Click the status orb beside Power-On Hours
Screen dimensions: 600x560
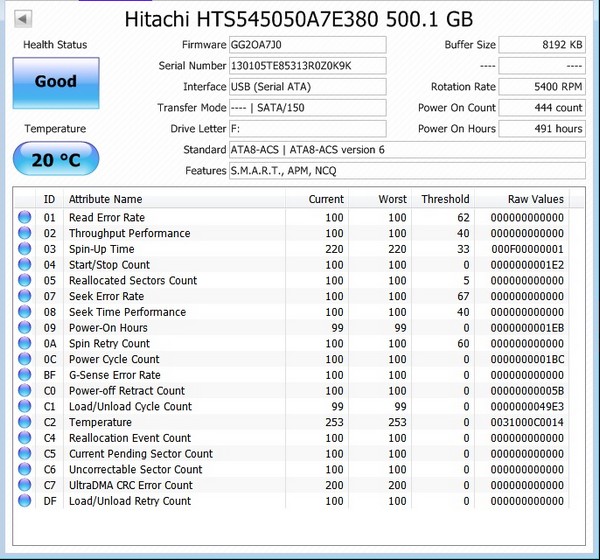pos(25,328)
